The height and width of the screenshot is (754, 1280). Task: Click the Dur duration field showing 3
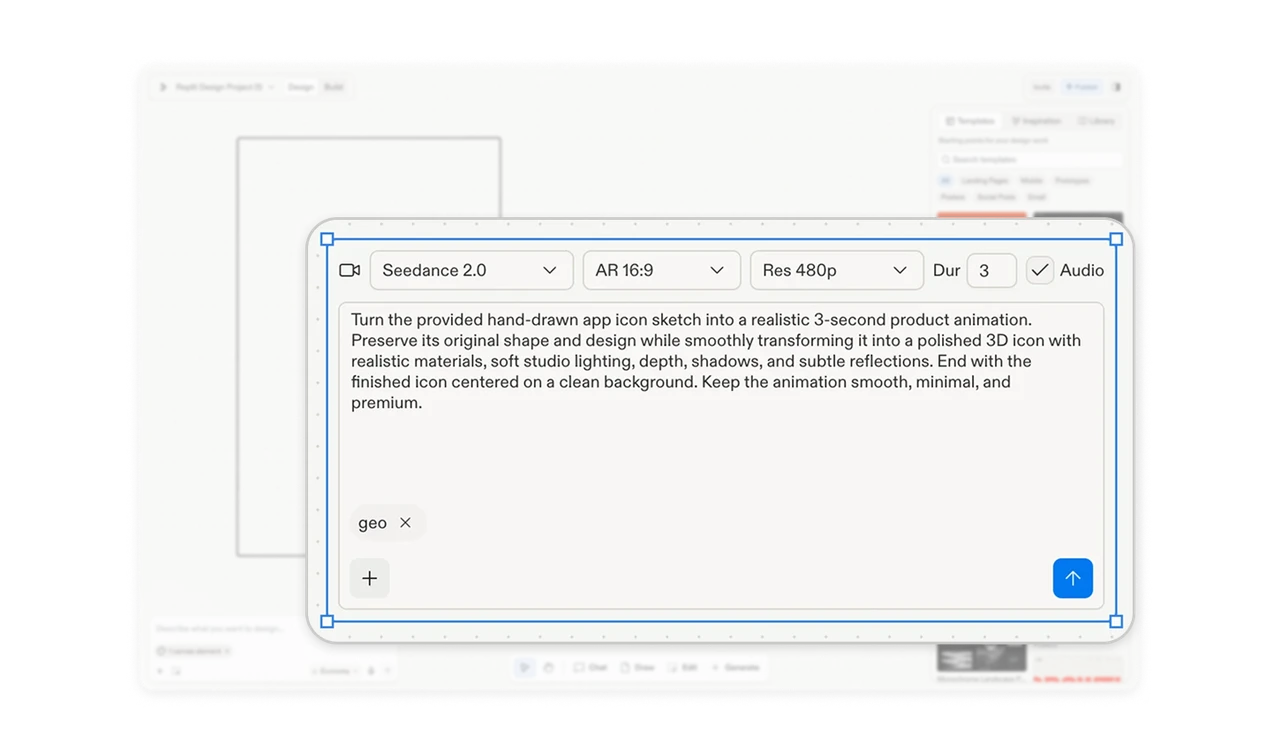[991, 270]
